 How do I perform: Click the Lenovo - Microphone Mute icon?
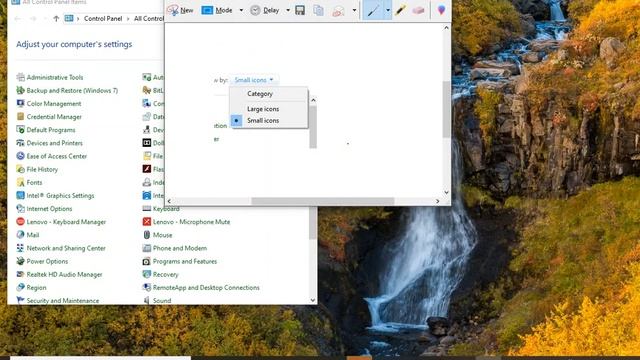(147, 222)
